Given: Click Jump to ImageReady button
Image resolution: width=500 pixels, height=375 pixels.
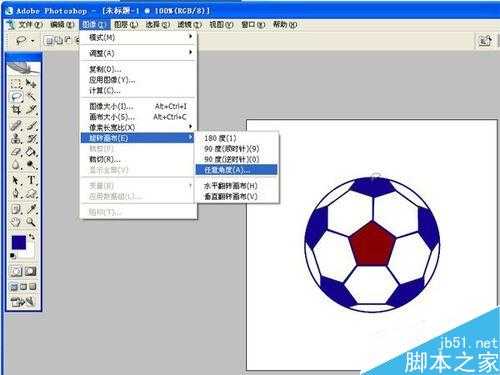Looking at the screenshot, I should pyautogui.click(x=23, y=302).
